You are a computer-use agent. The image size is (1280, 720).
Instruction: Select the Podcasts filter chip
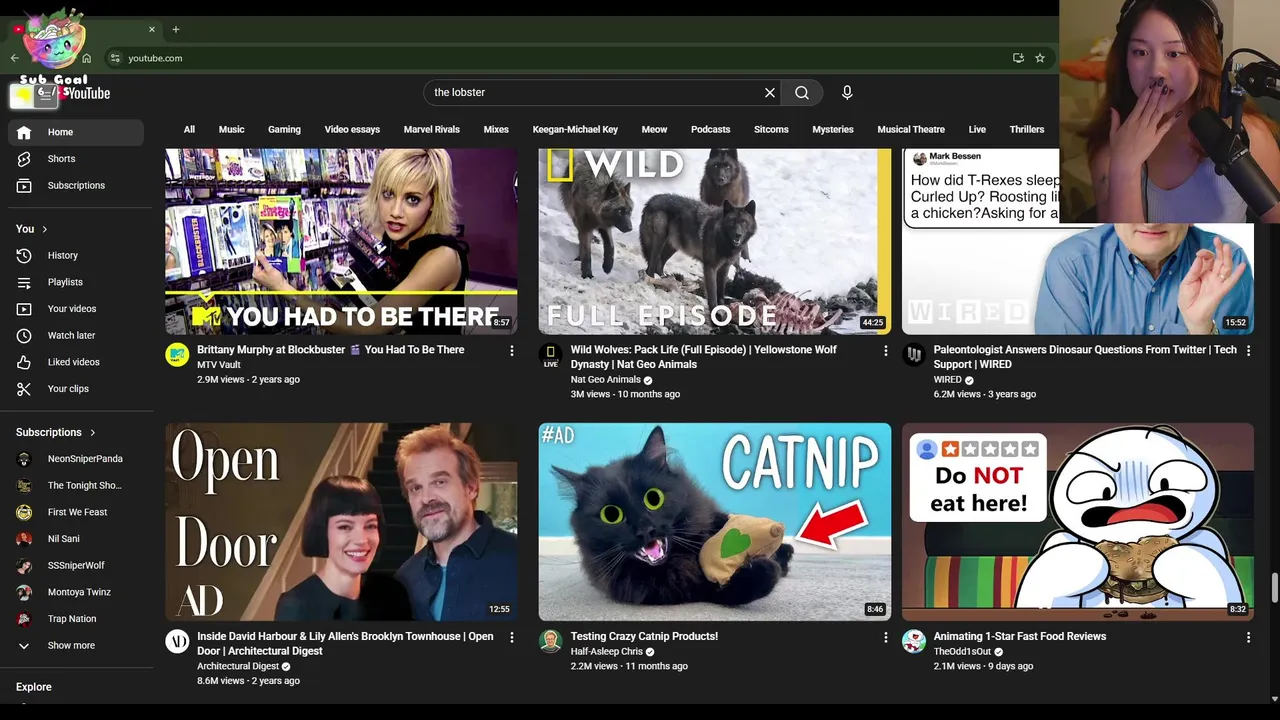(711, 129)
